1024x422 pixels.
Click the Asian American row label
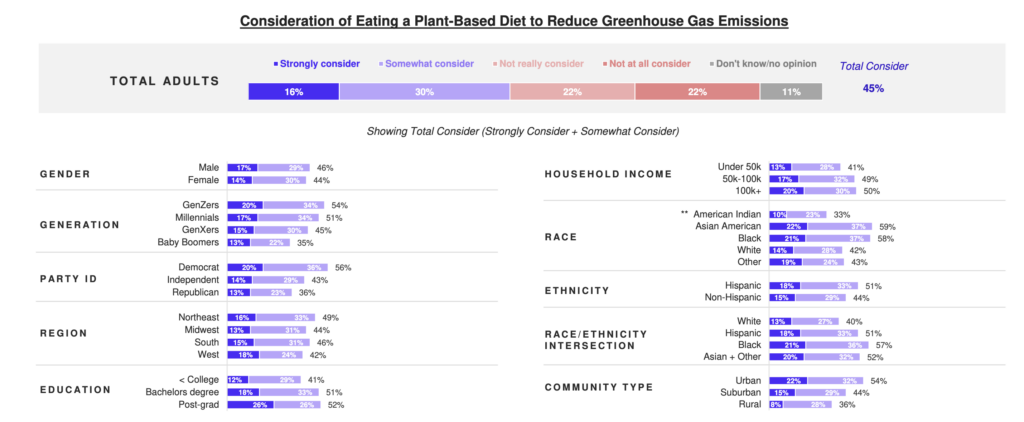coord(724,226)
